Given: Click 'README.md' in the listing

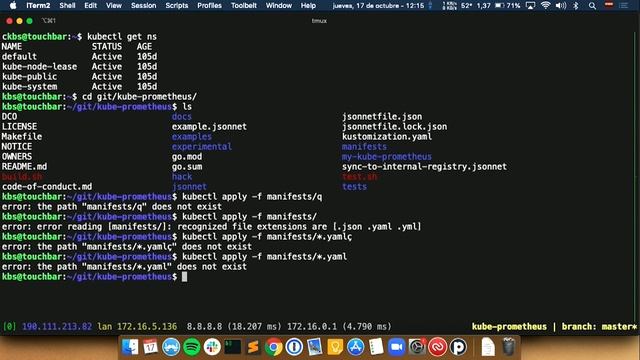Looking at the screenshot, I should 24,167.
